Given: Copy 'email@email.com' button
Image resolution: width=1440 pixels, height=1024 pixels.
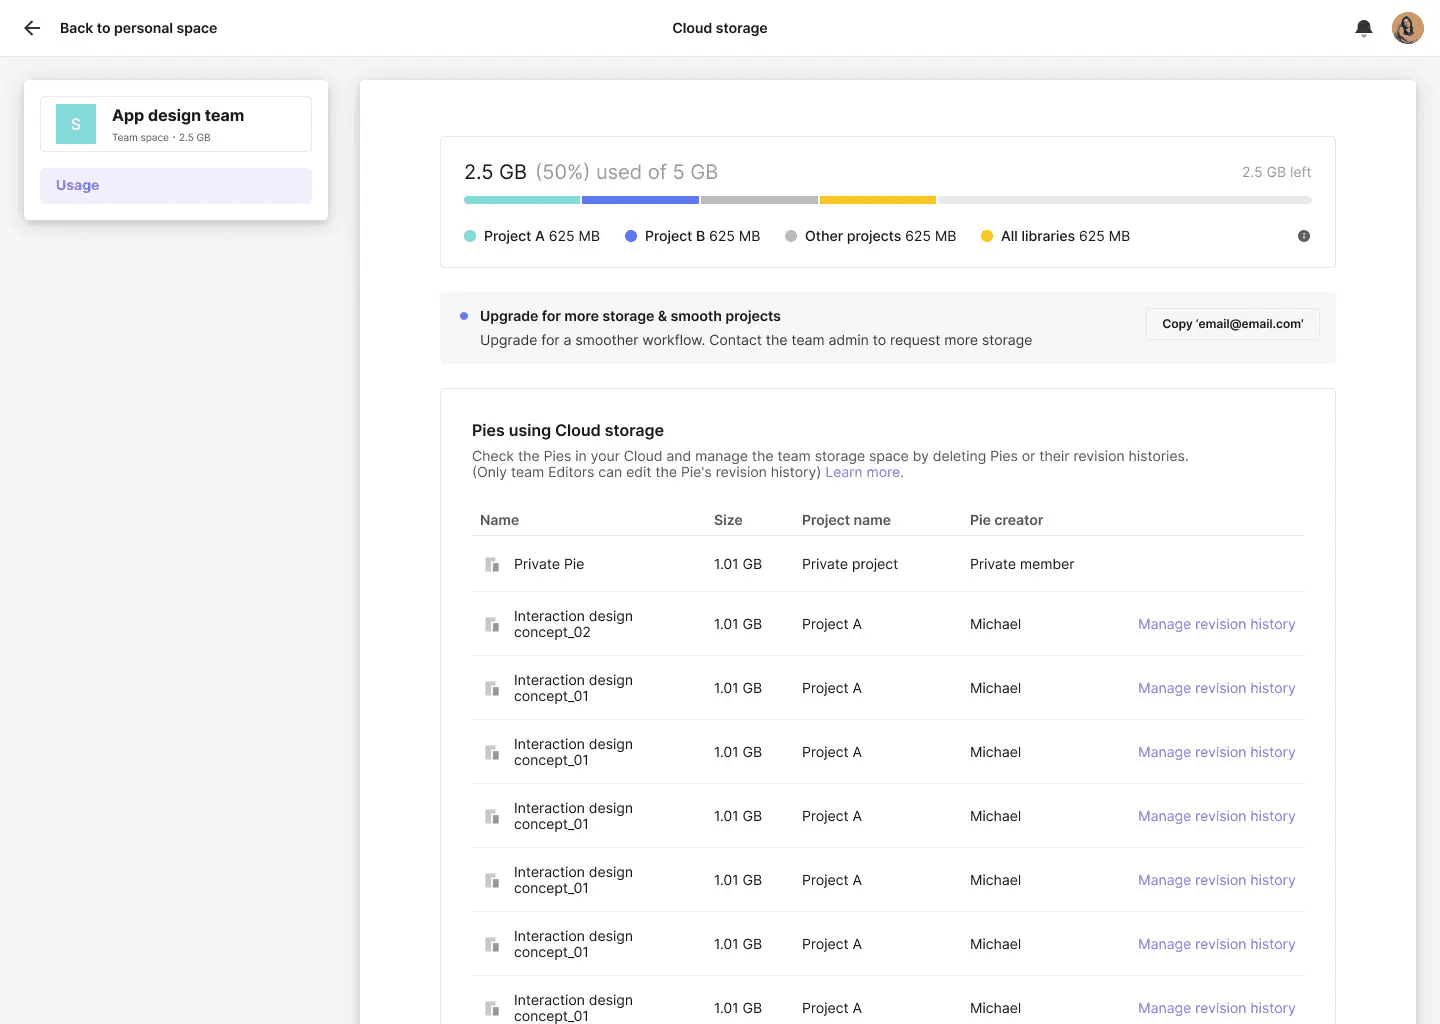Looking at the screenshot, I should pos(1232,324).
